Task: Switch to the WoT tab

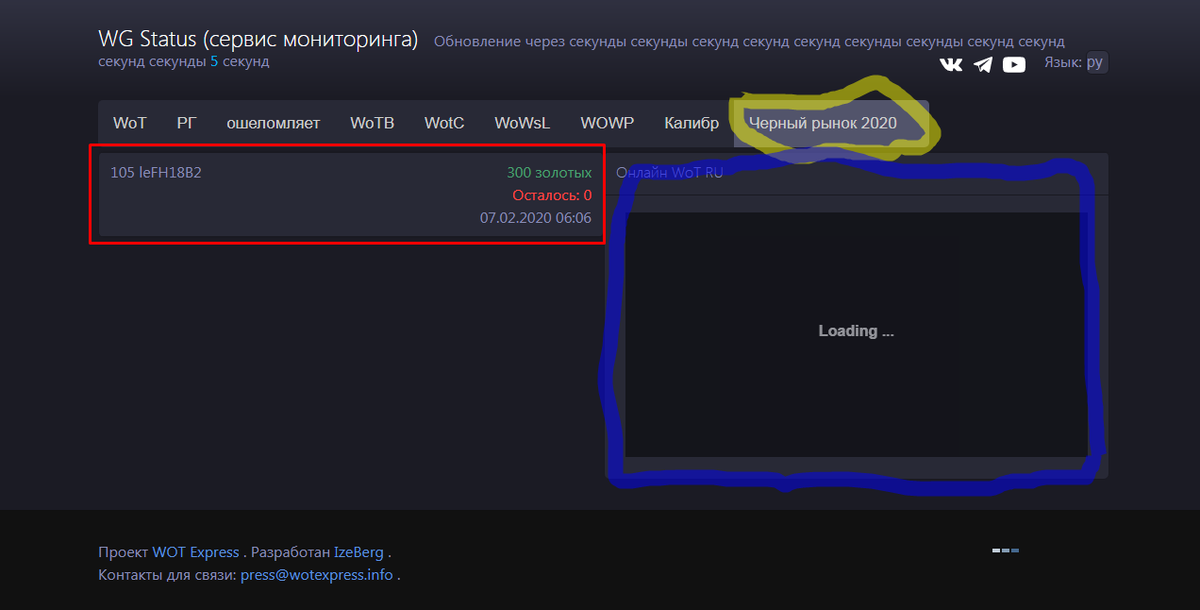Action: click(x=130, y=123)
